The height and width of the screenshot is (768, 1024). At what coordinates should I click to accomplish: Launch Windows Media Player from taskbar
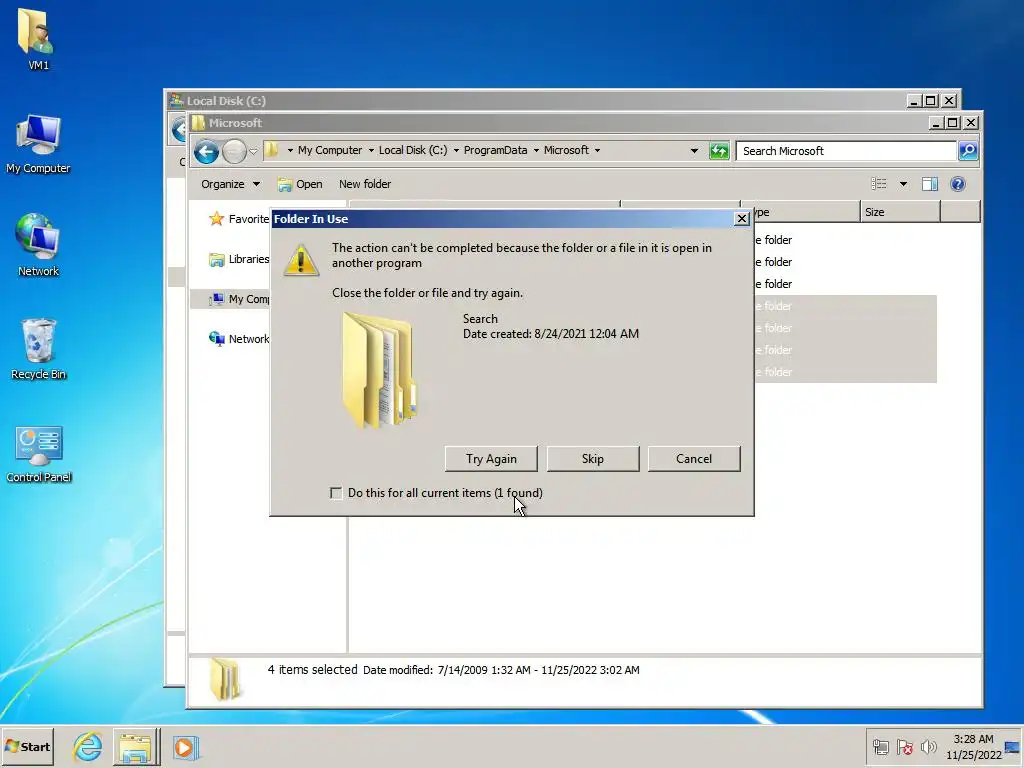pos(185,747)
